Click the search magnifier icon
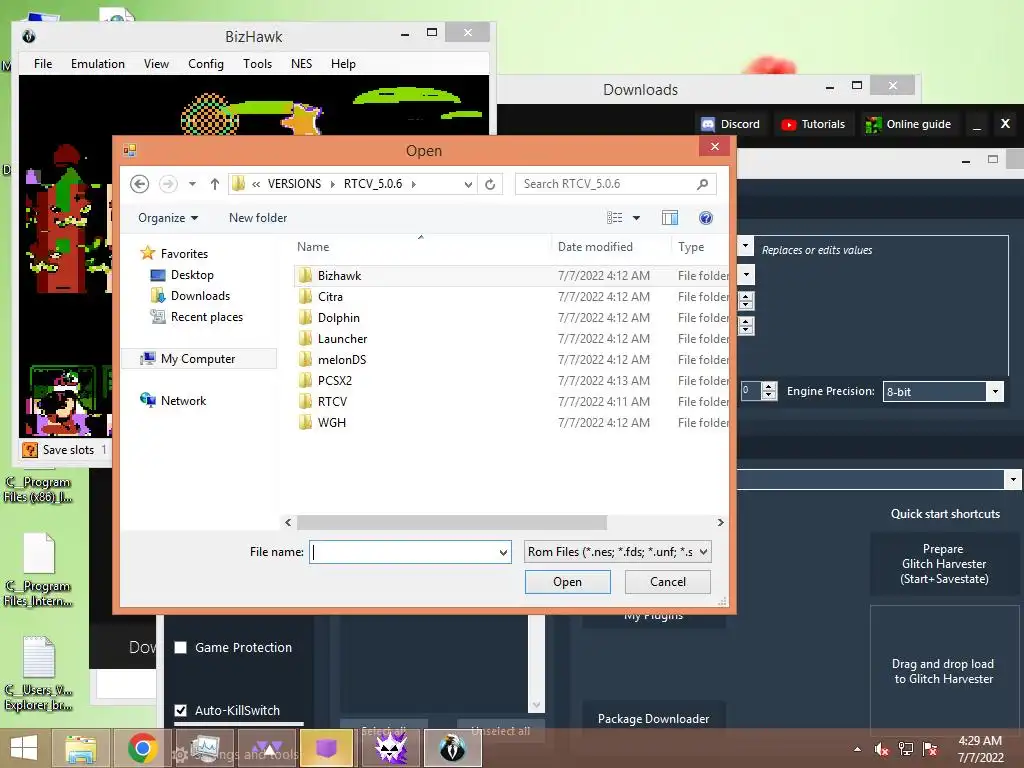Image resolution: width=1024 pixels, height=768 pixels. click(703, 184)
